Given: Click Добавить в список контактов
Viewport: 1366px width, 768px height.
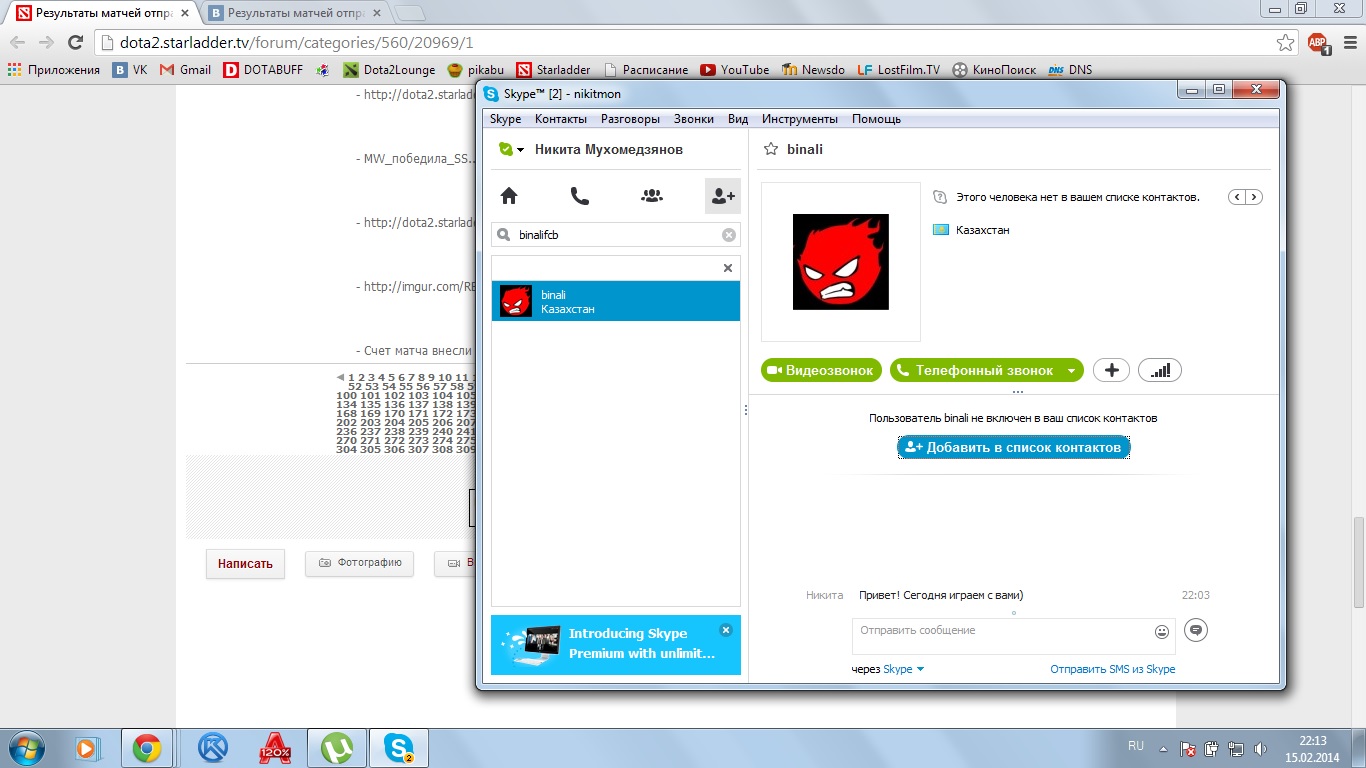Looking at the screenshot, I should 1014,447.
